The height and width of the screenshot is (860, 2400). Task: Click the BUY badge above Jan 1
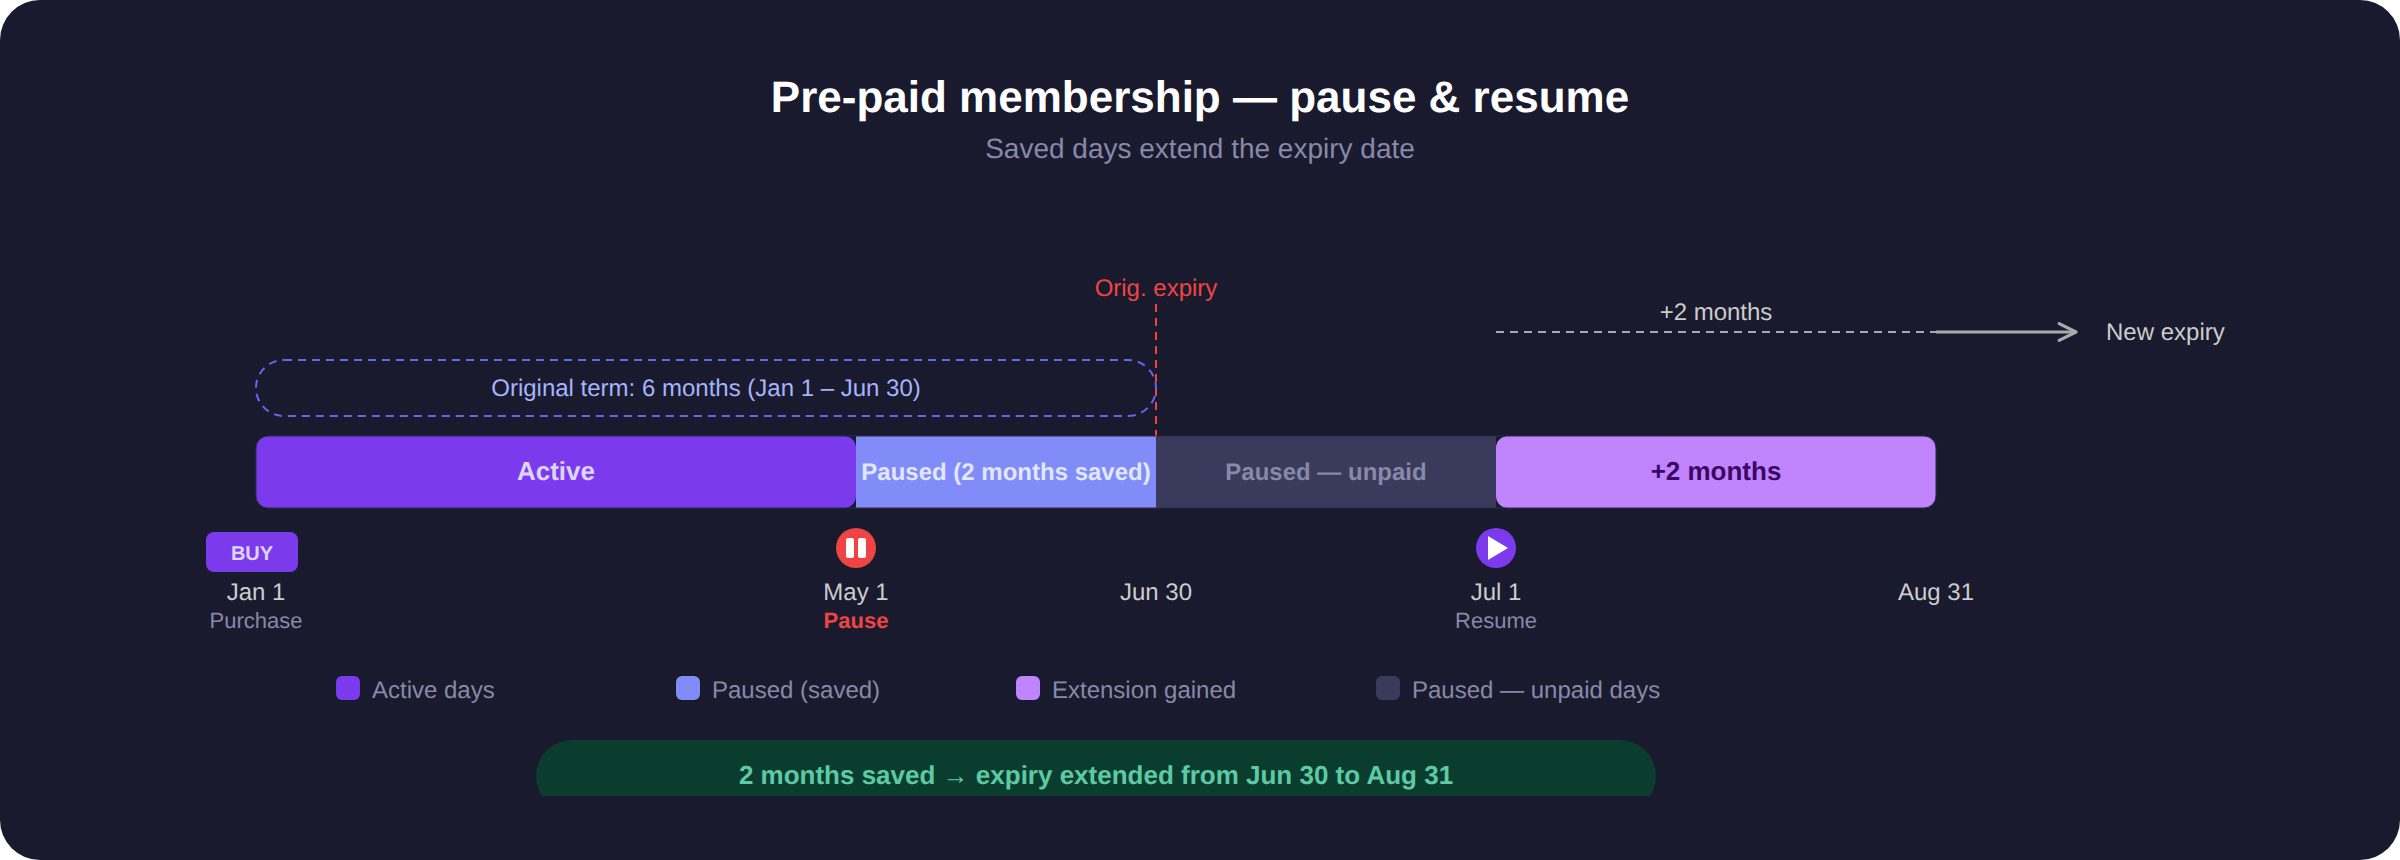point(252,552)
